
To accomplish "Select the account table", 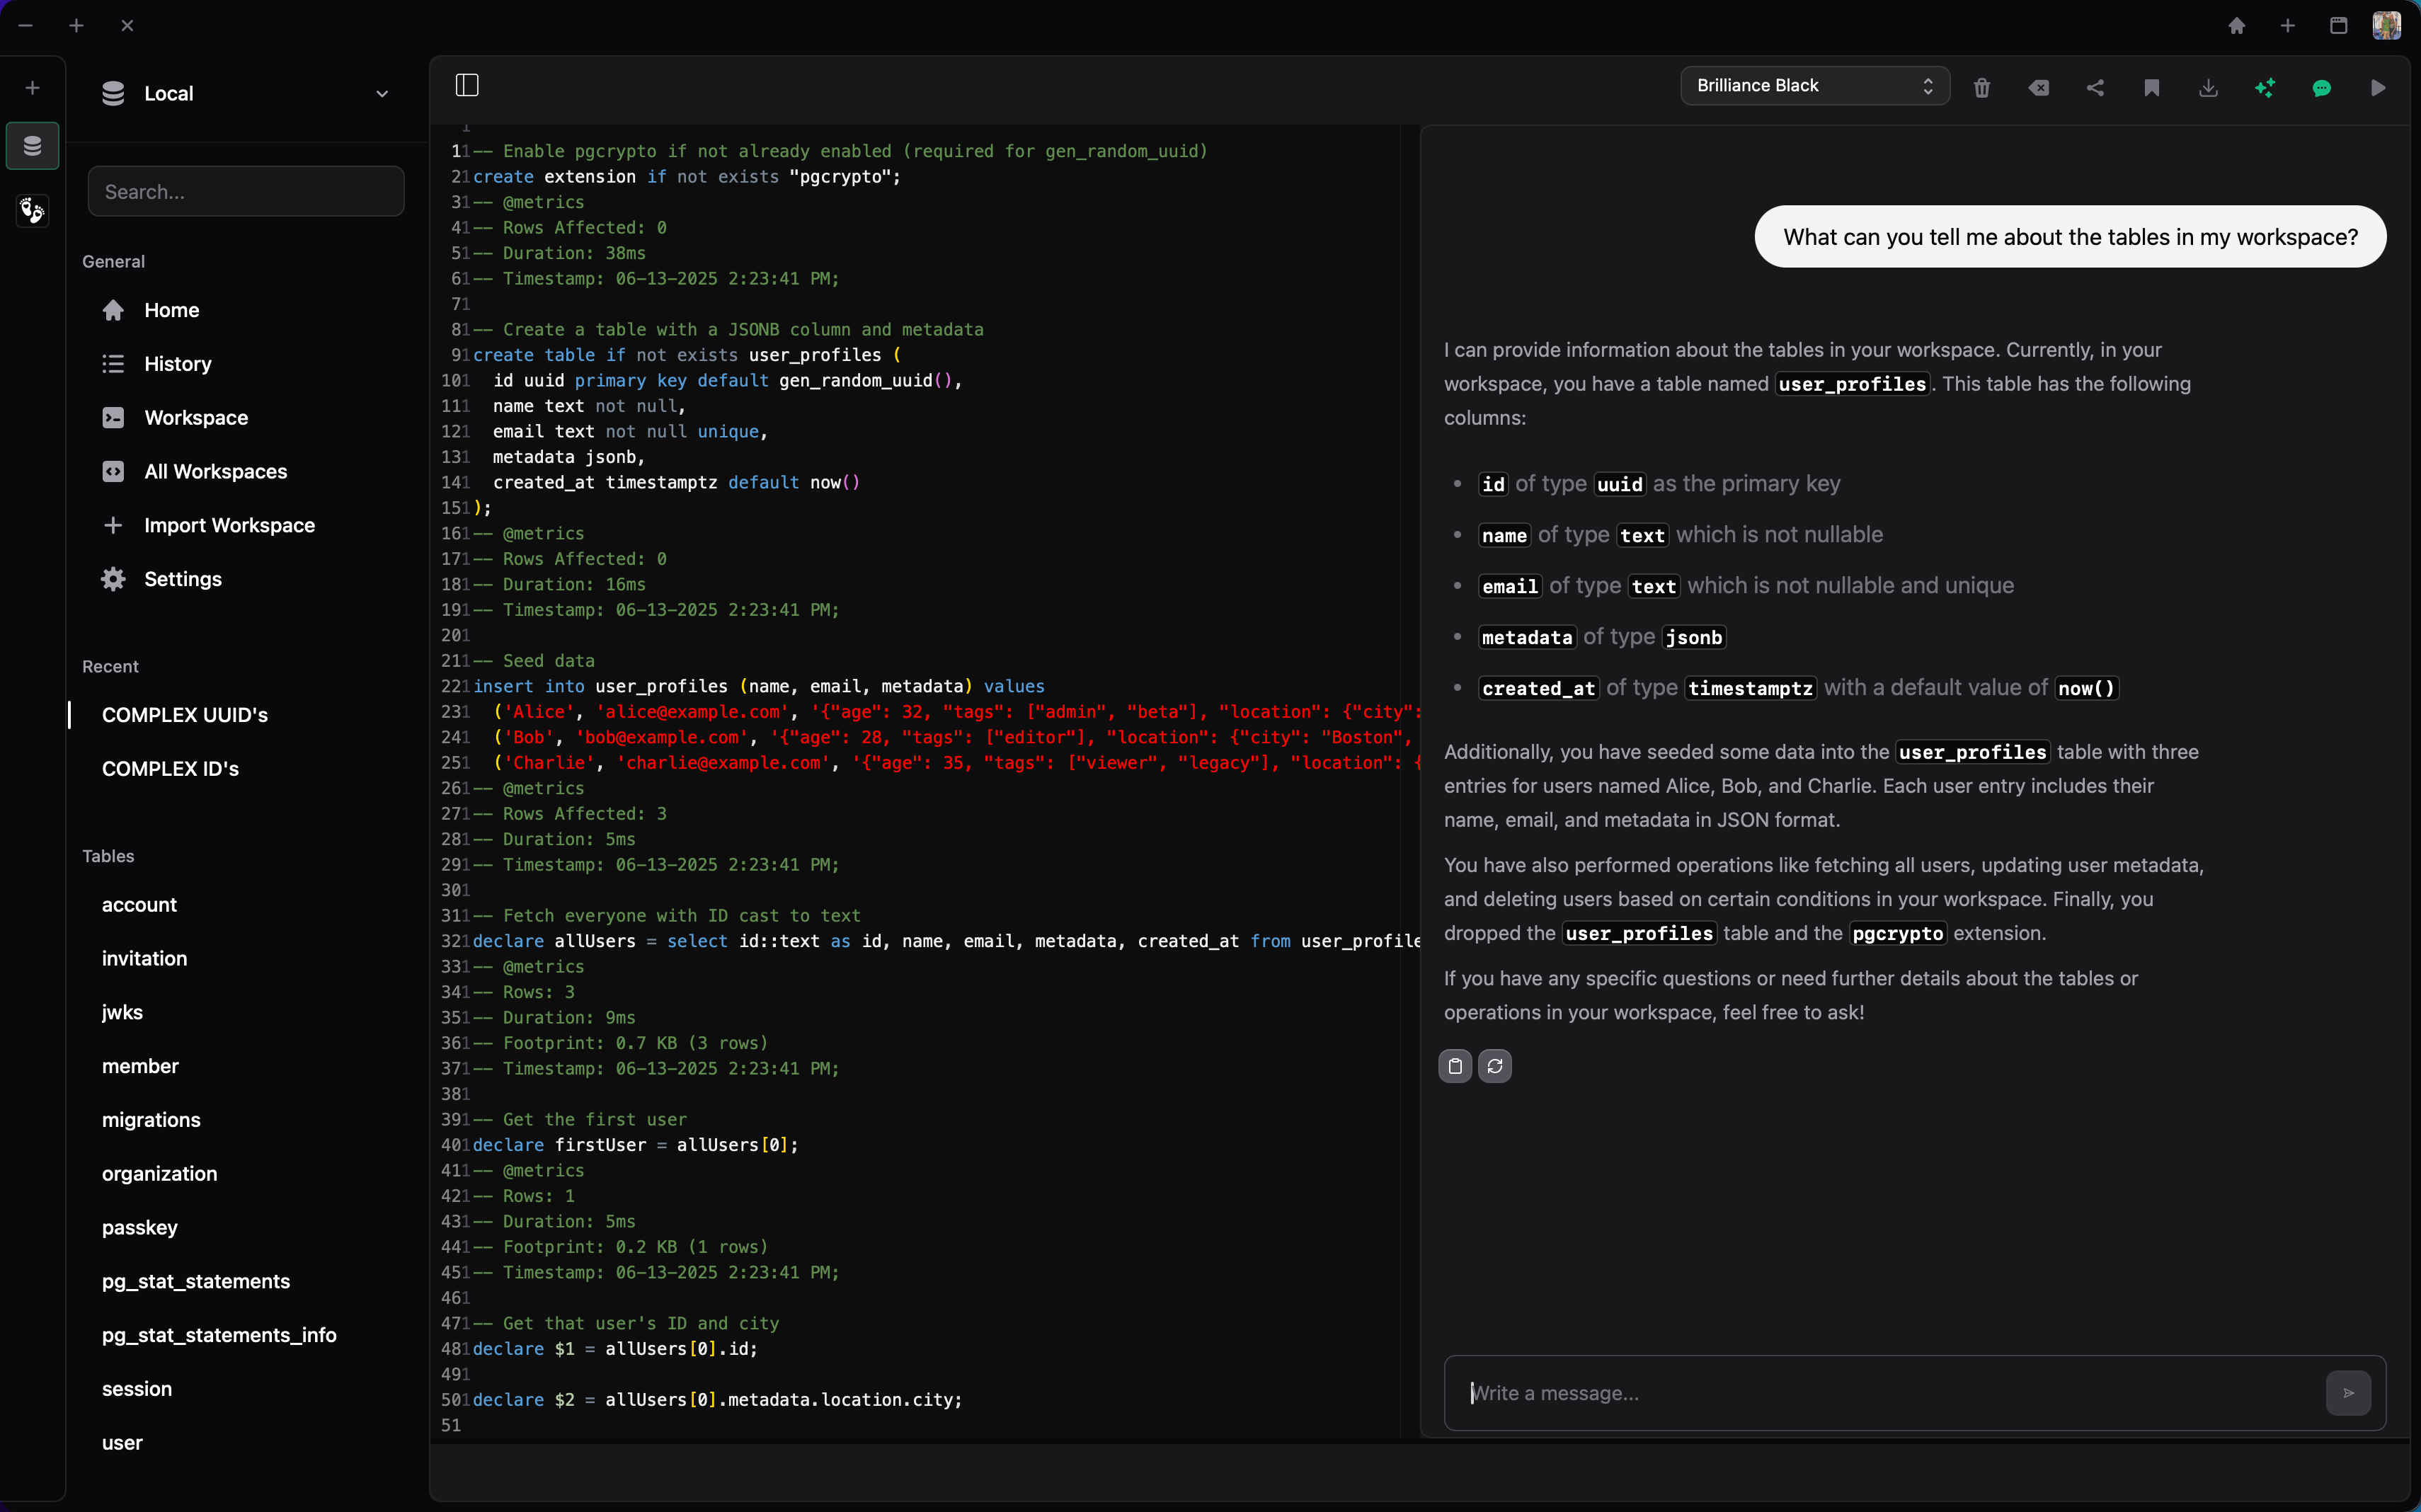I will pyautogui.click(x=139, y=905).
